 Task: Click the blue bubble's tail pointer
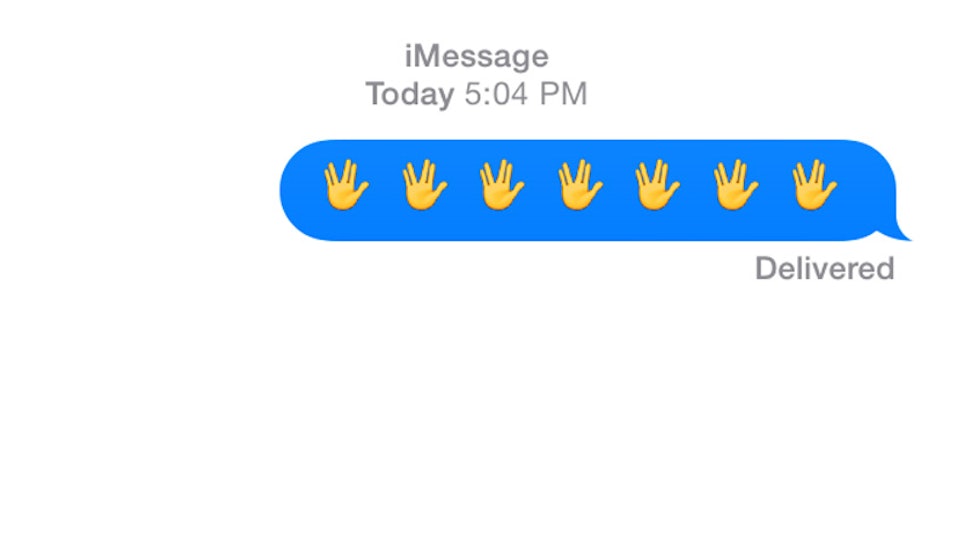tap(898, 233)
